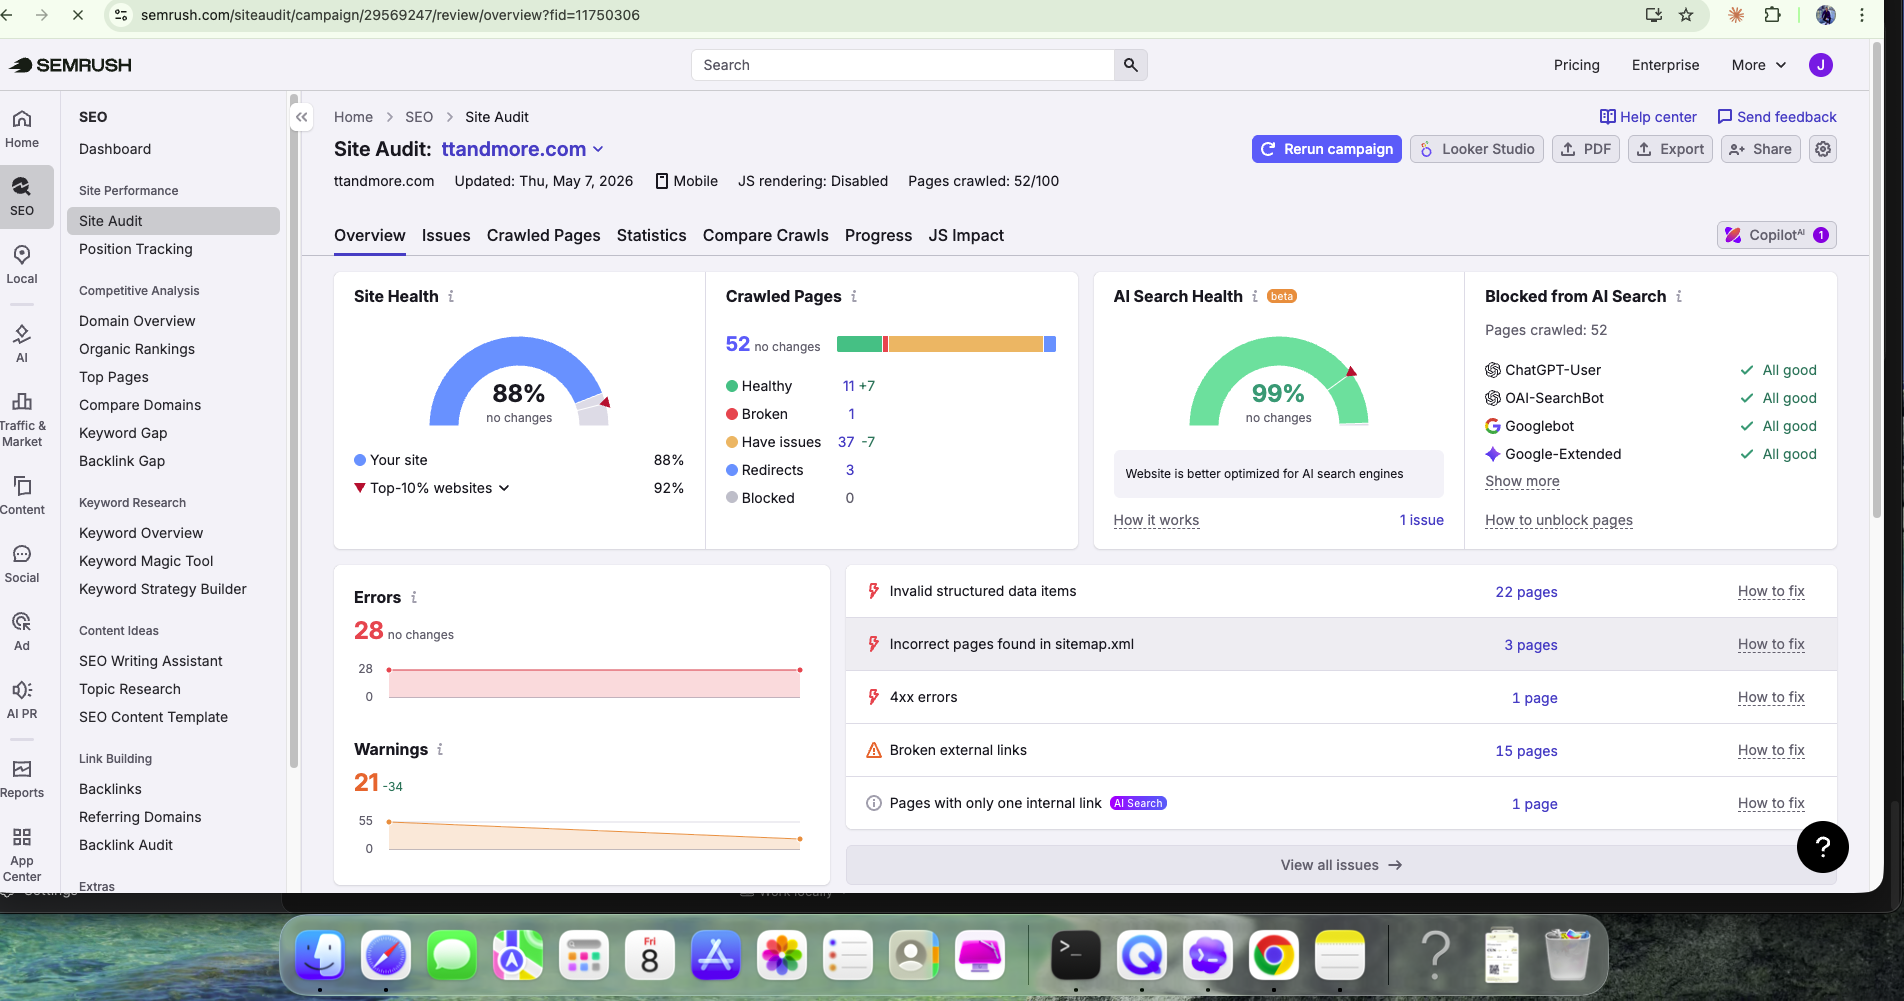Open the Ad section icon
Viewport: 1904px width, 1001px height.
tap(22, 632)
